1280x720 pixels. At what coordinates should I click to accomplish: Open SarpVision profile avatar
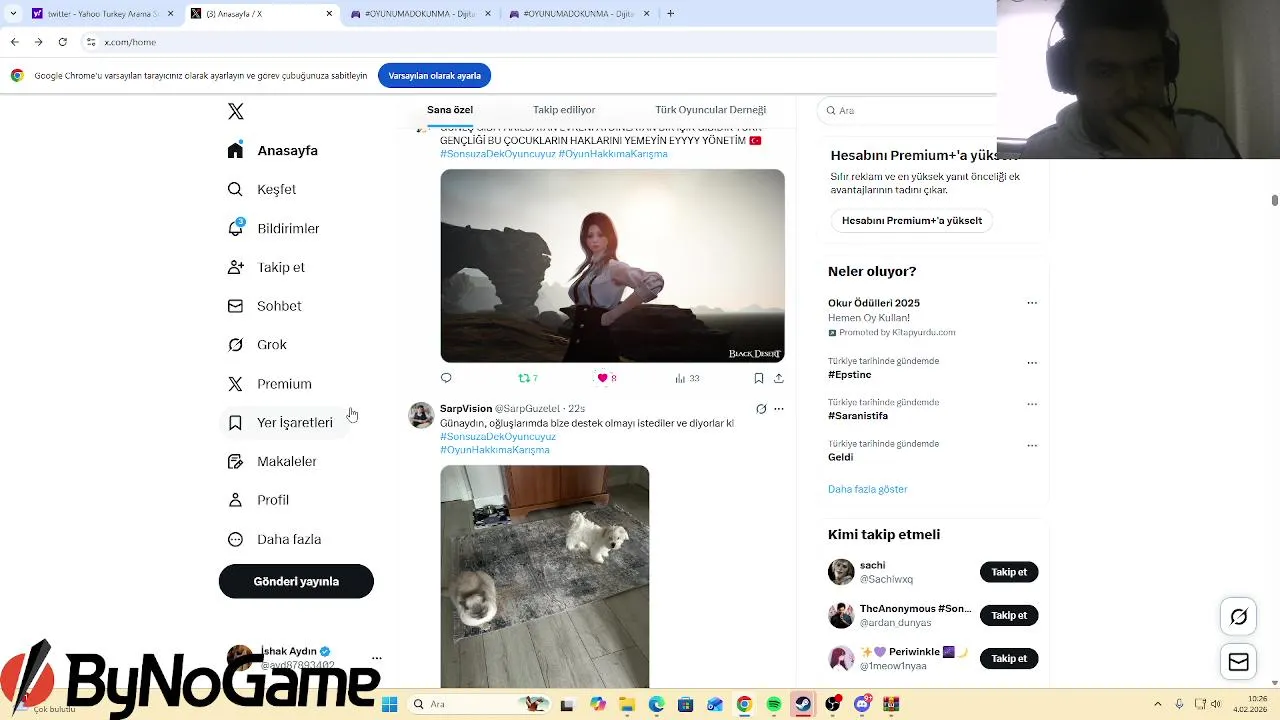[421, 415]
